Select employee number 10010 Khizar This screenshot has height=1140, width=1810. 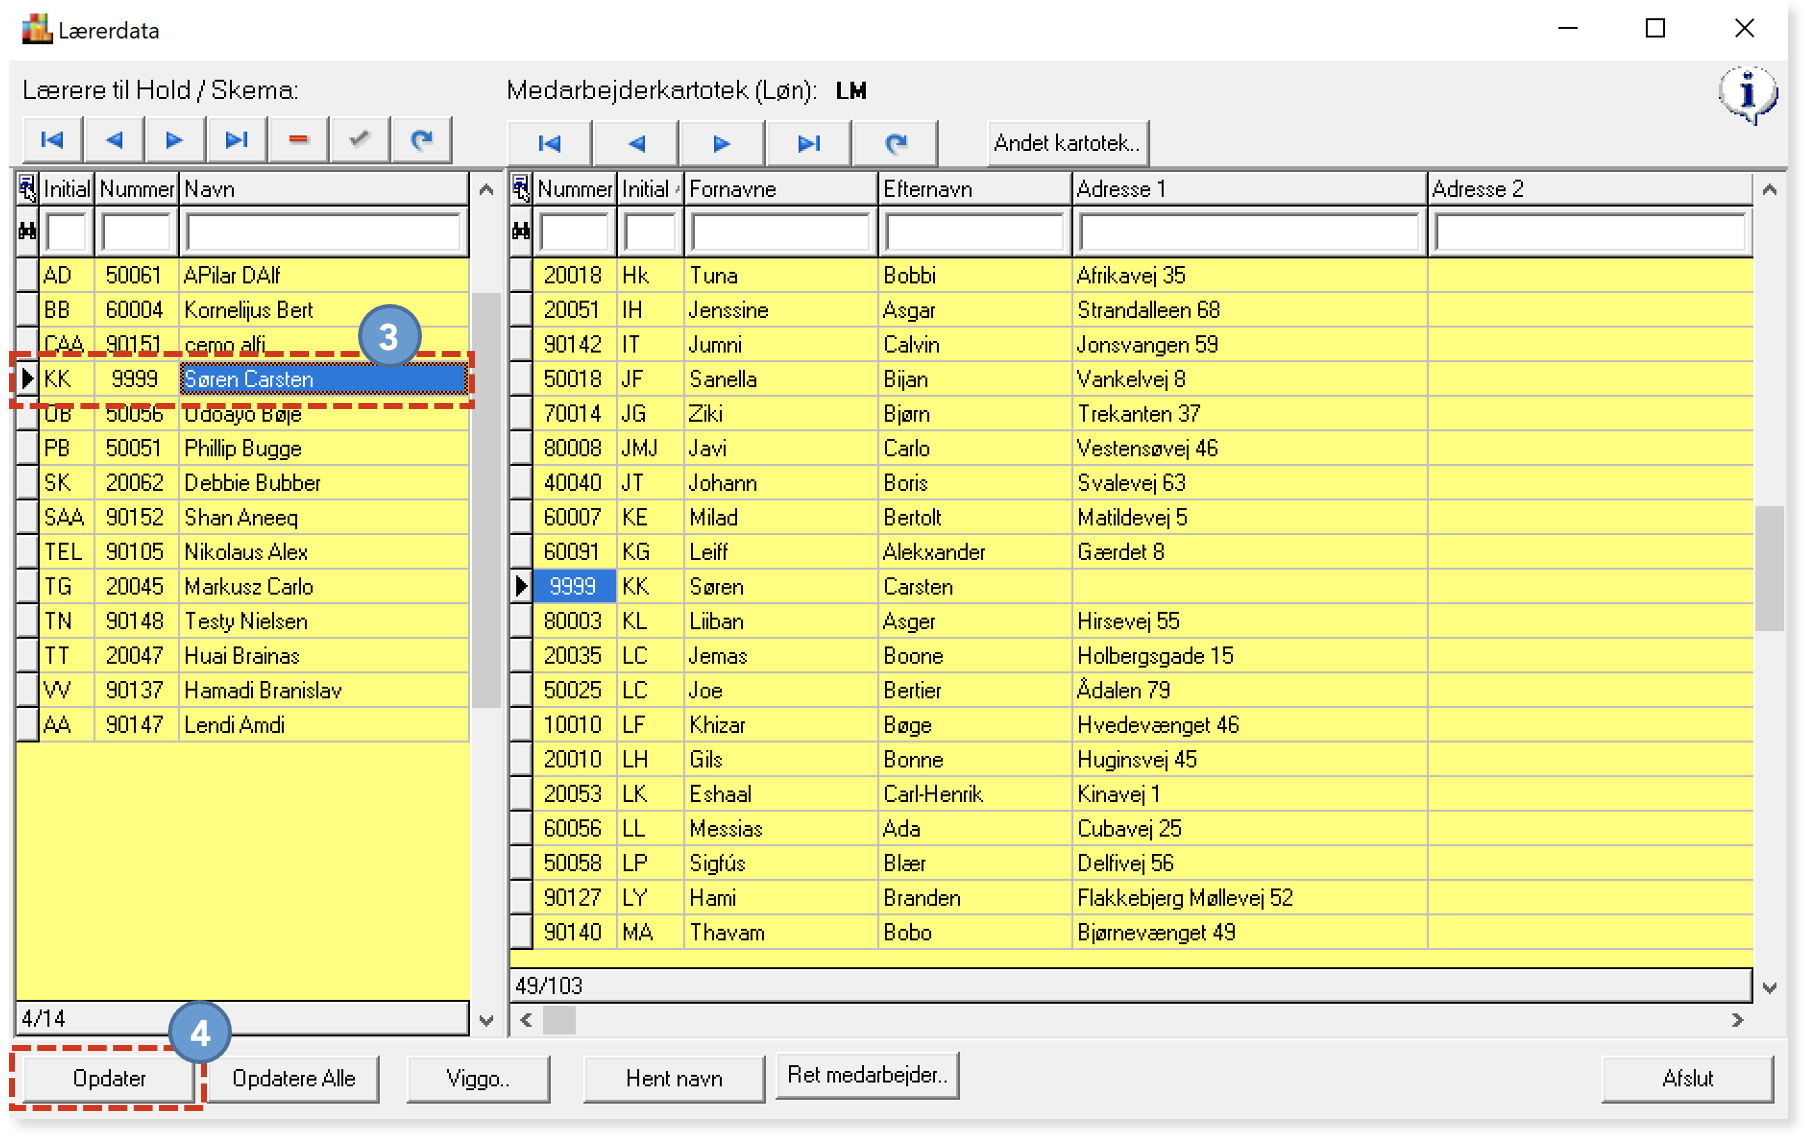tap(1131, 725)
